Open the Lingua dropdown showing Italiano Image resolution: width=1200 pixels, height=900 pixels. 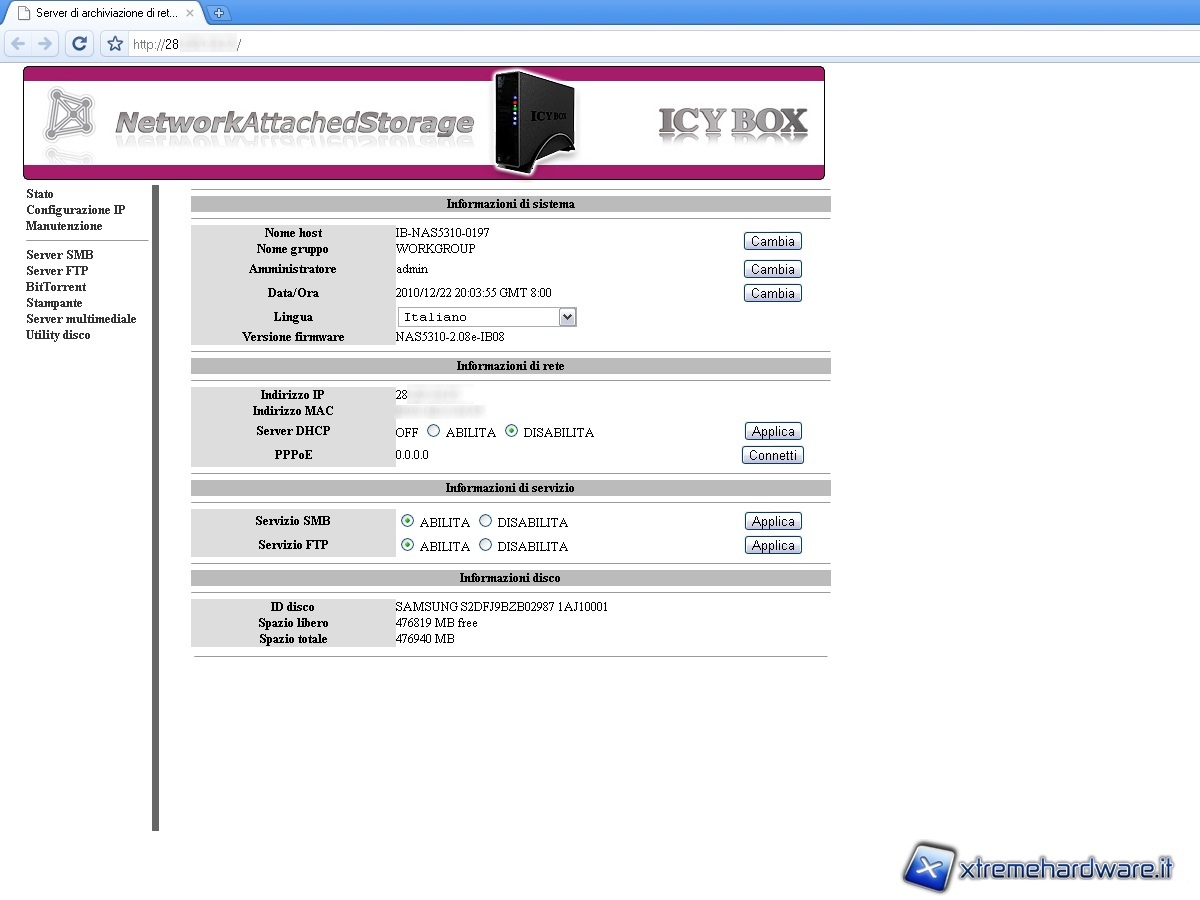pyautogui.click(x=487, y=317)
